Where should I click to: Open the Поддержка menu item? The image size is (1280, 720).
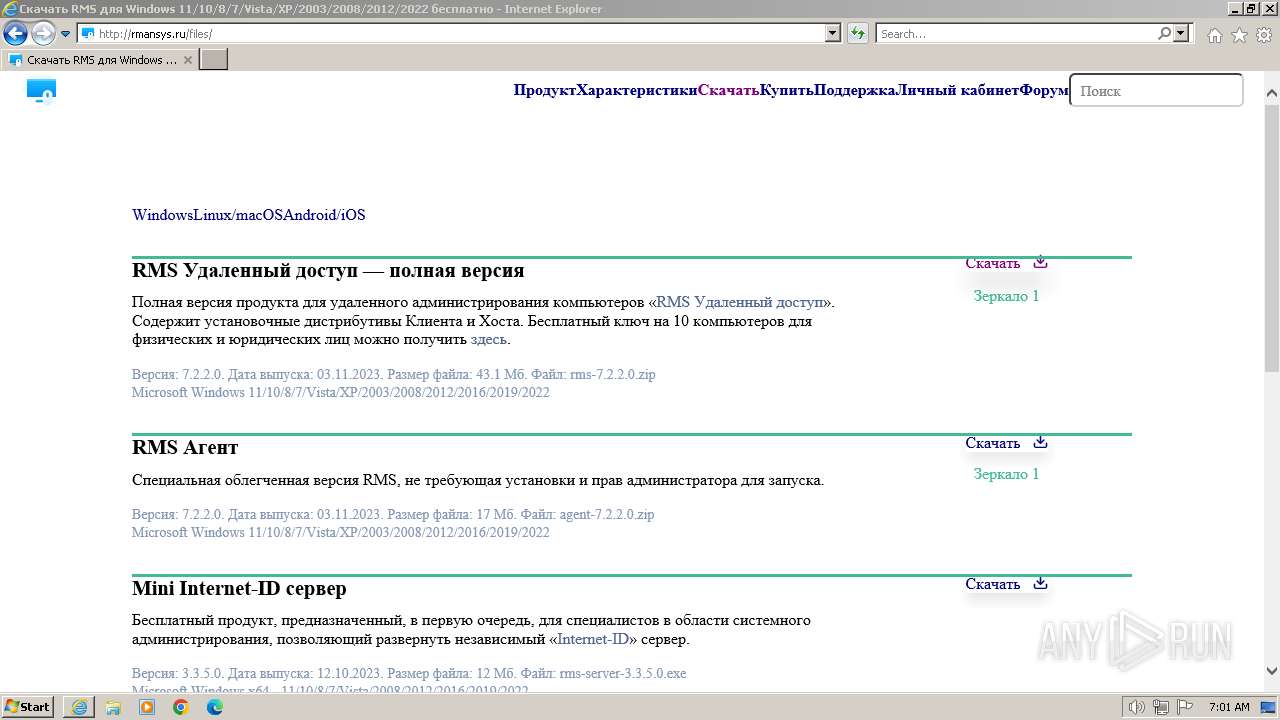[855, 90]
